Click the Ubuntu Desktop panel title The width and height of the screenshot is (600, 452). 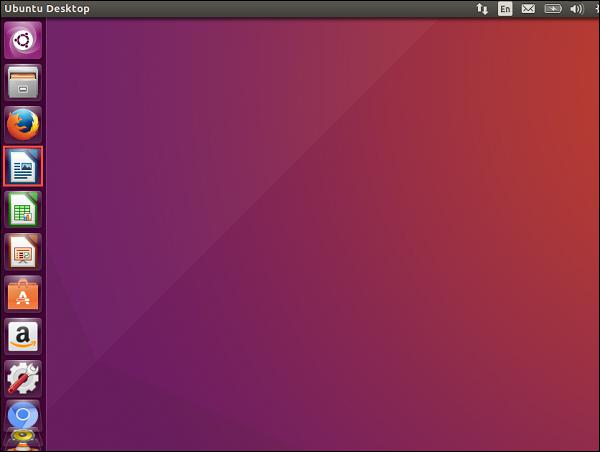pyautogui.click(x=46, y=9)
